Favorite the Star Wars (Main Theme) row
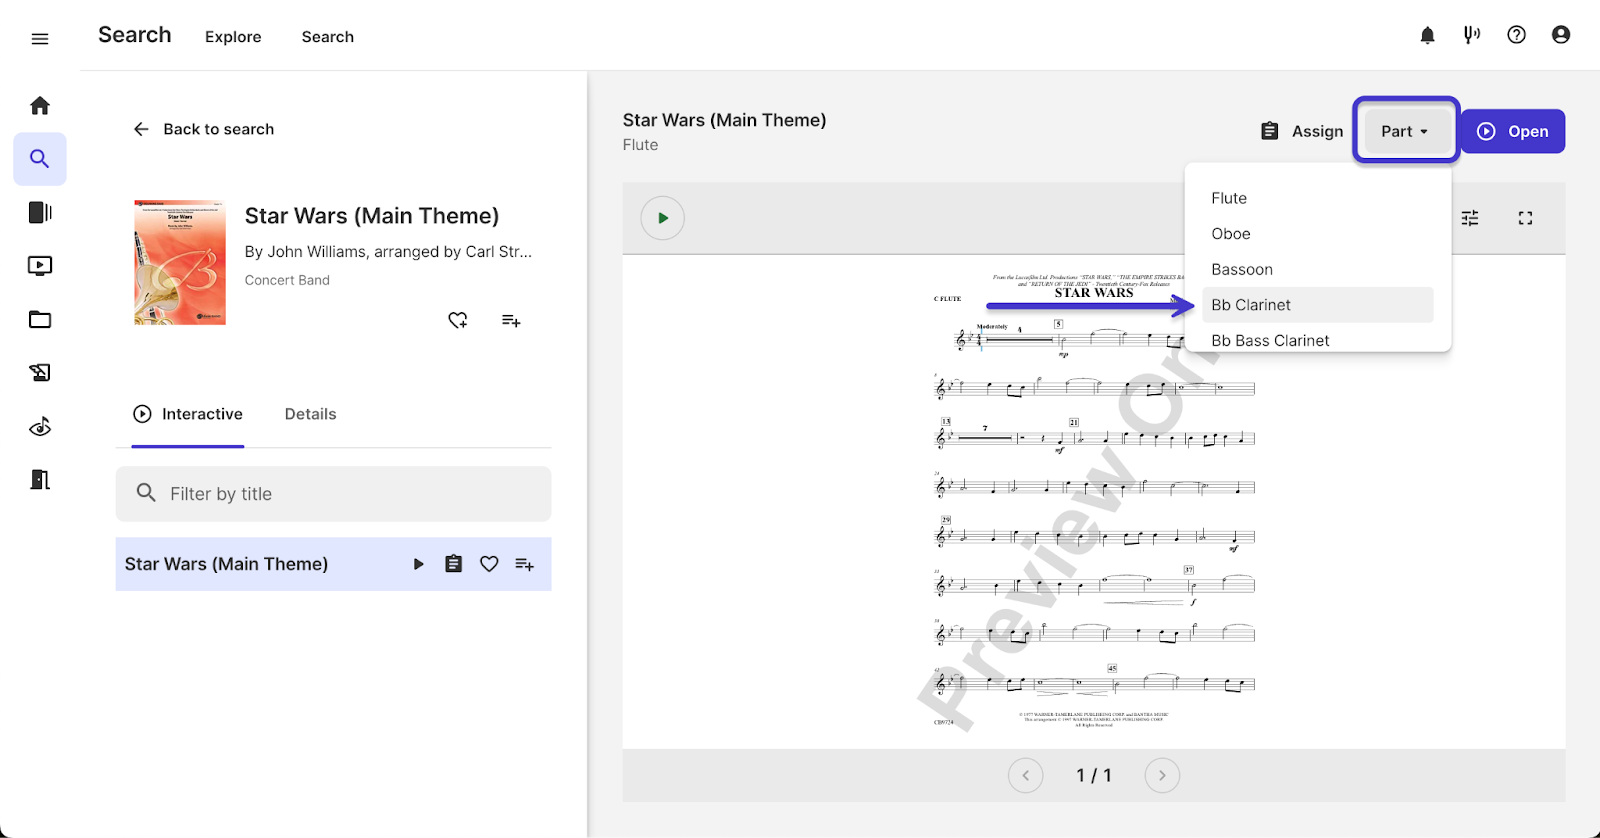The width and height of the screenshot is (1600, 838). click(x=489, y=564)
